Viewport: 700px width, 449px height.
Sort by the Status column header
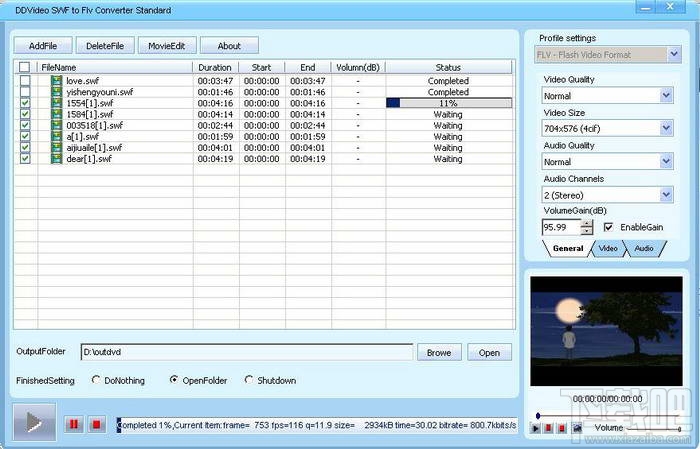coord(449,67)
